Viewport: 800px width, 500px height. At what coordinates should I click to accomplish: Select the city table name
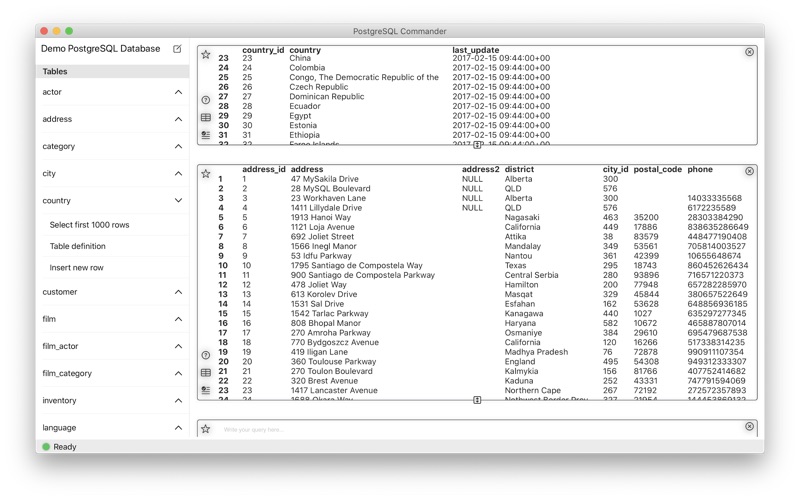pos(49,173)
